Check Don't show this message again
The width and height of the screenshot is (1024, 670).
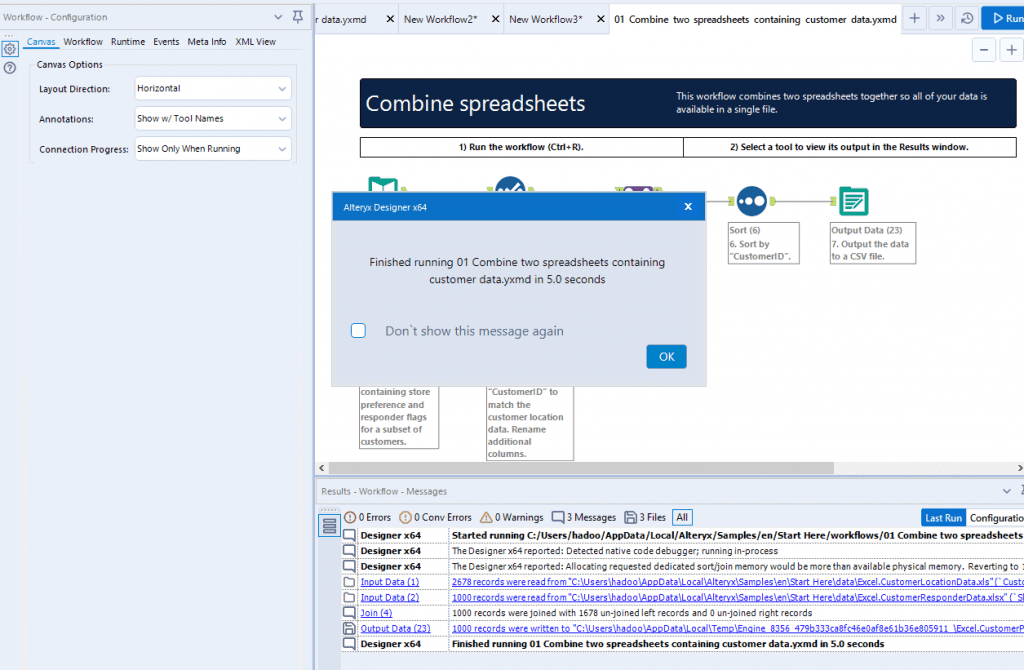pos(358,330)
